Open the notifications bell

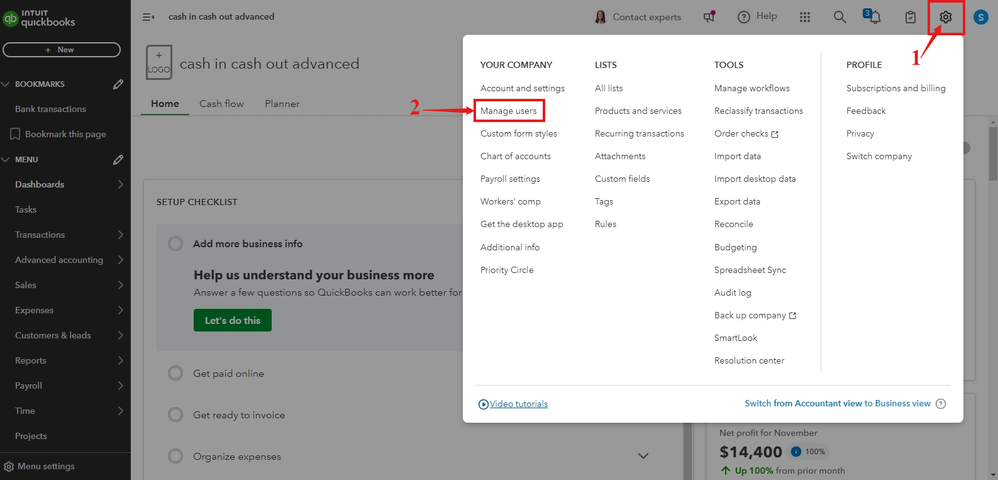[x=875, y=18]
